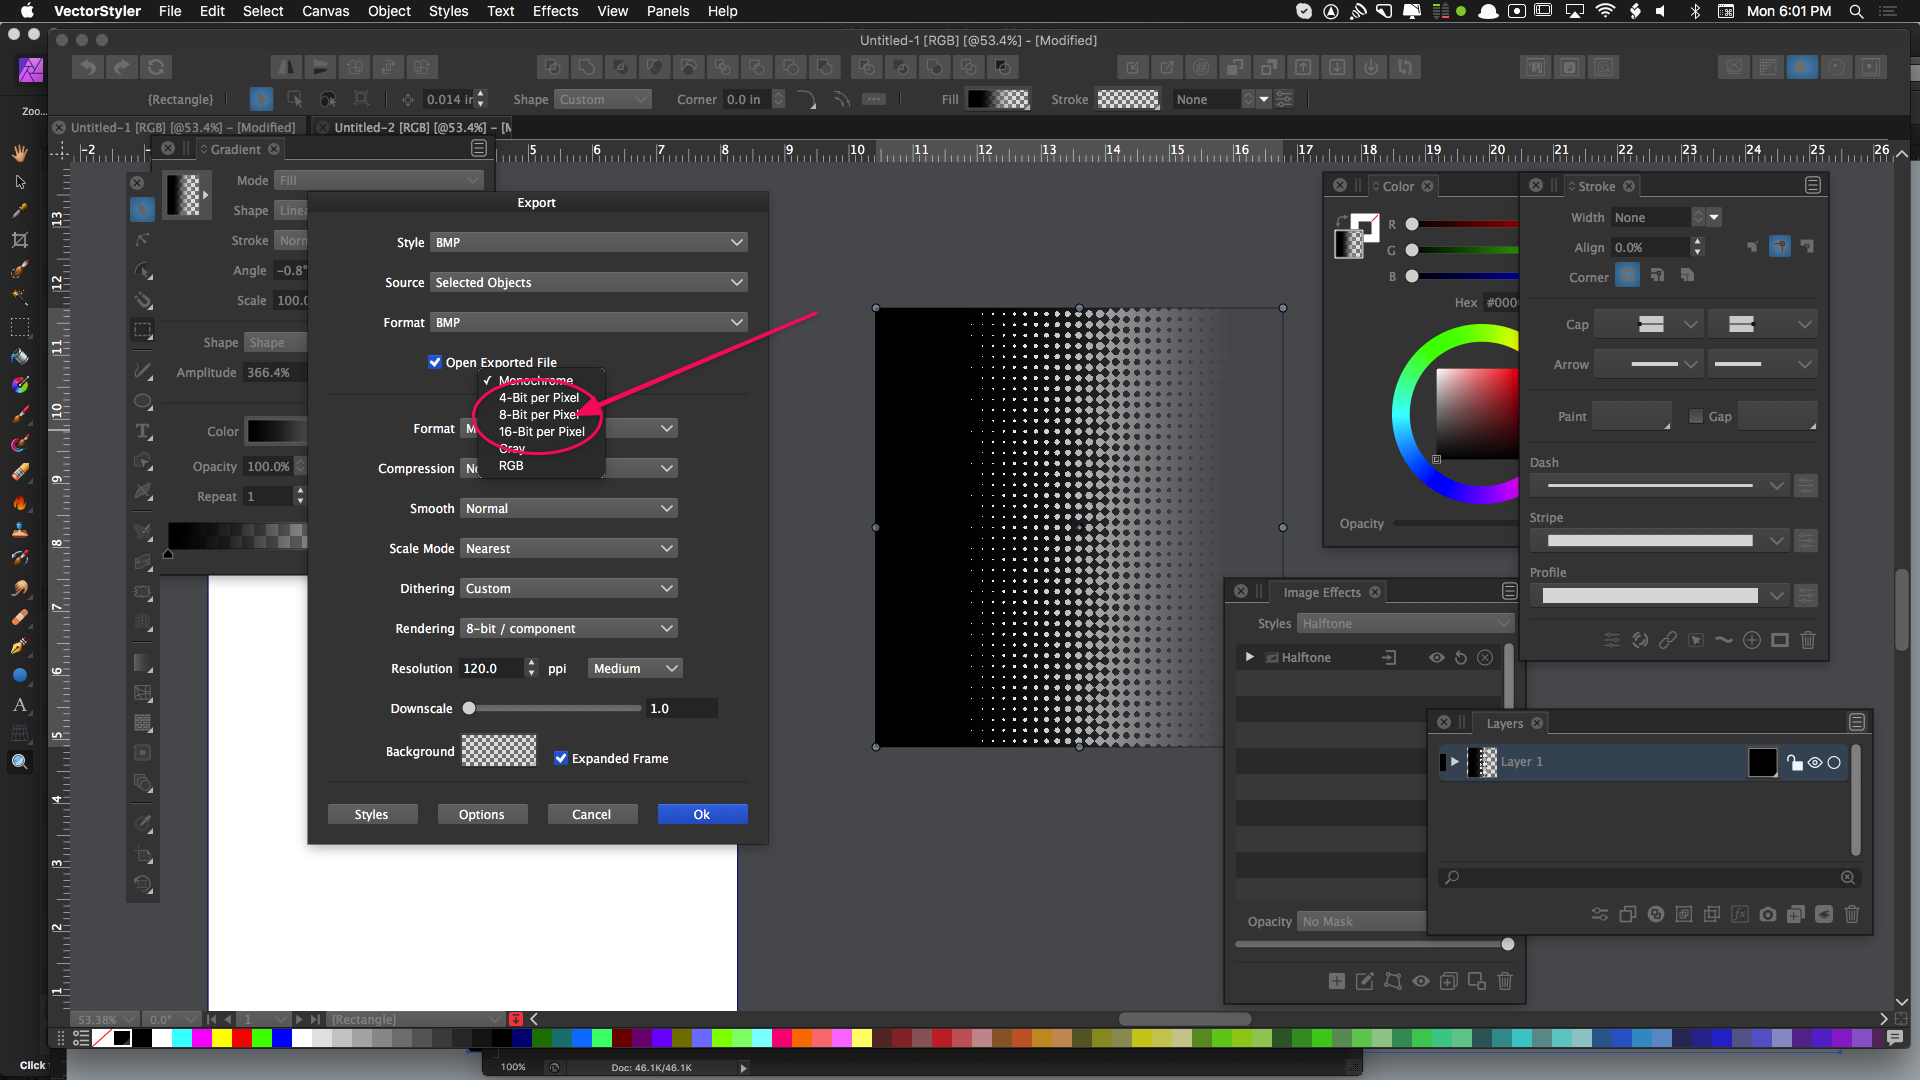This screenshot has width=1920, height=1080.
Task: Choose 8-Bit per Pixel menu option
Action: tap(538, 414)
